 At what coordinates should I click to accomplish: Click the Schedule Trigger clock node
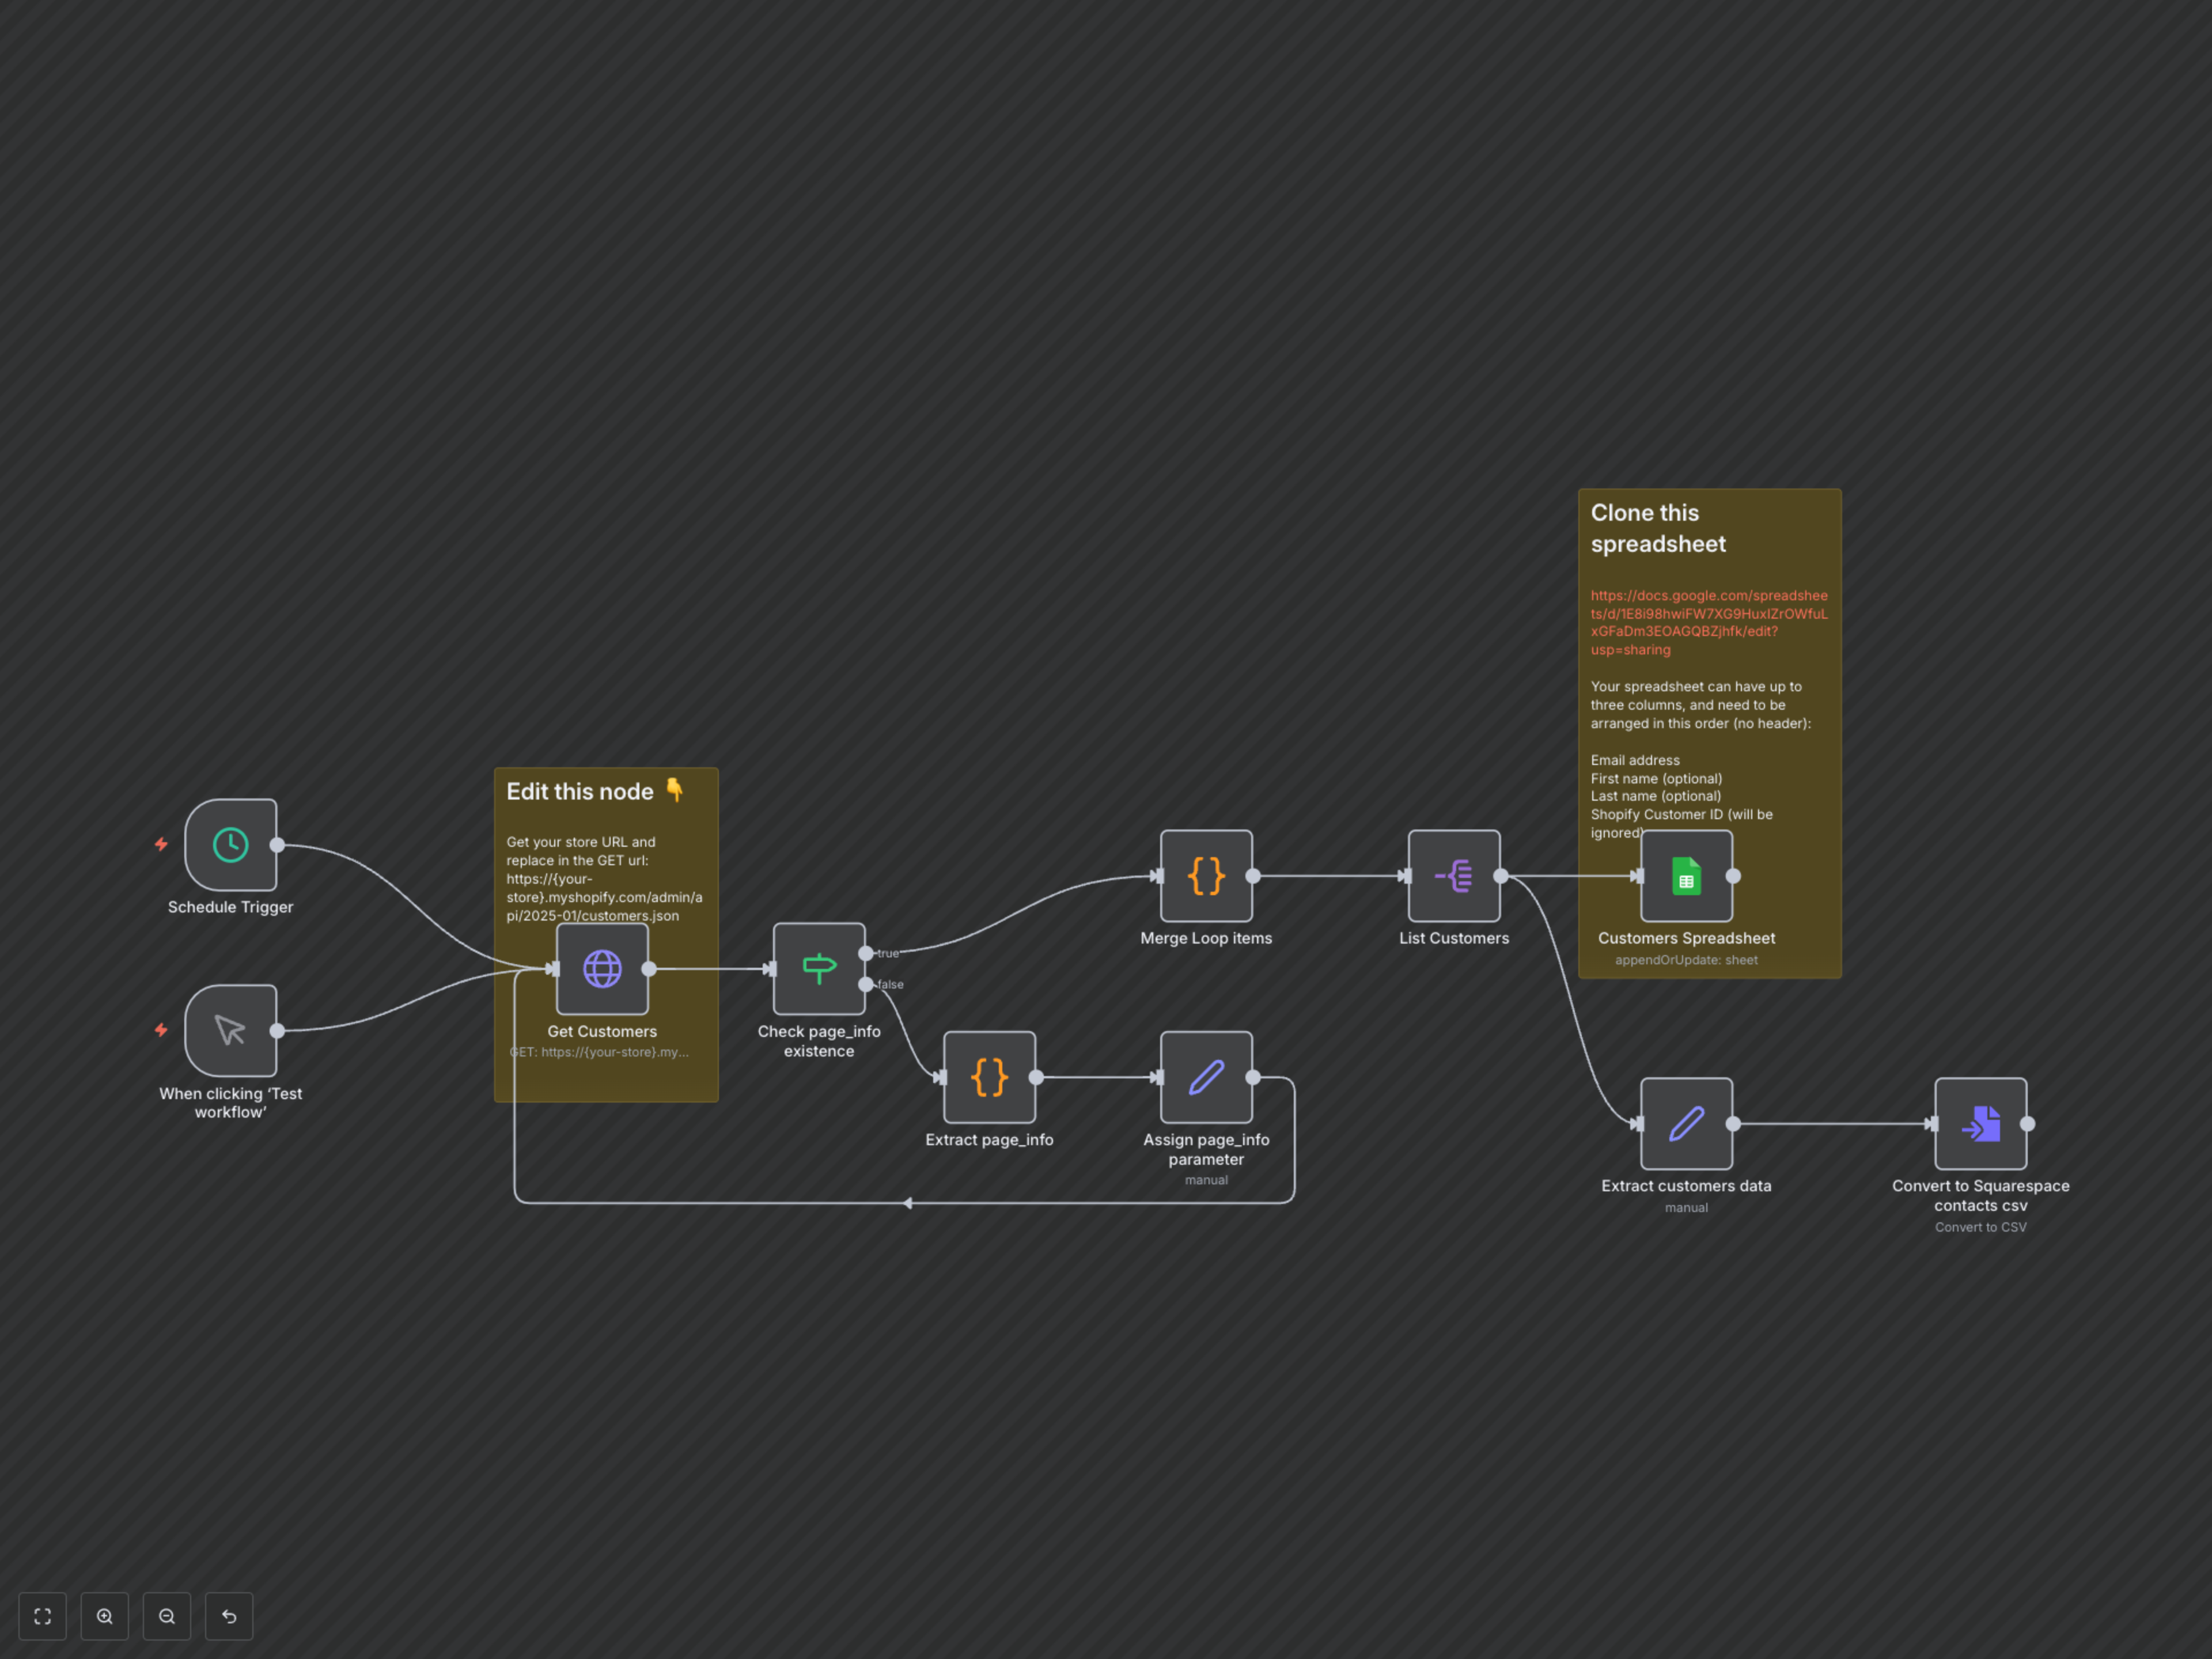coord(230,845)
